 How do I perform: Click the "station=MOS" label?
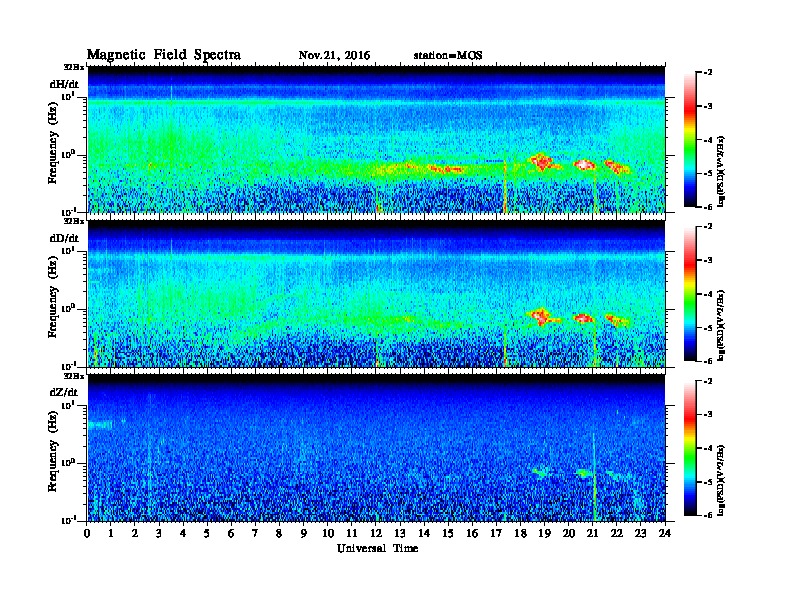[448, 55]
